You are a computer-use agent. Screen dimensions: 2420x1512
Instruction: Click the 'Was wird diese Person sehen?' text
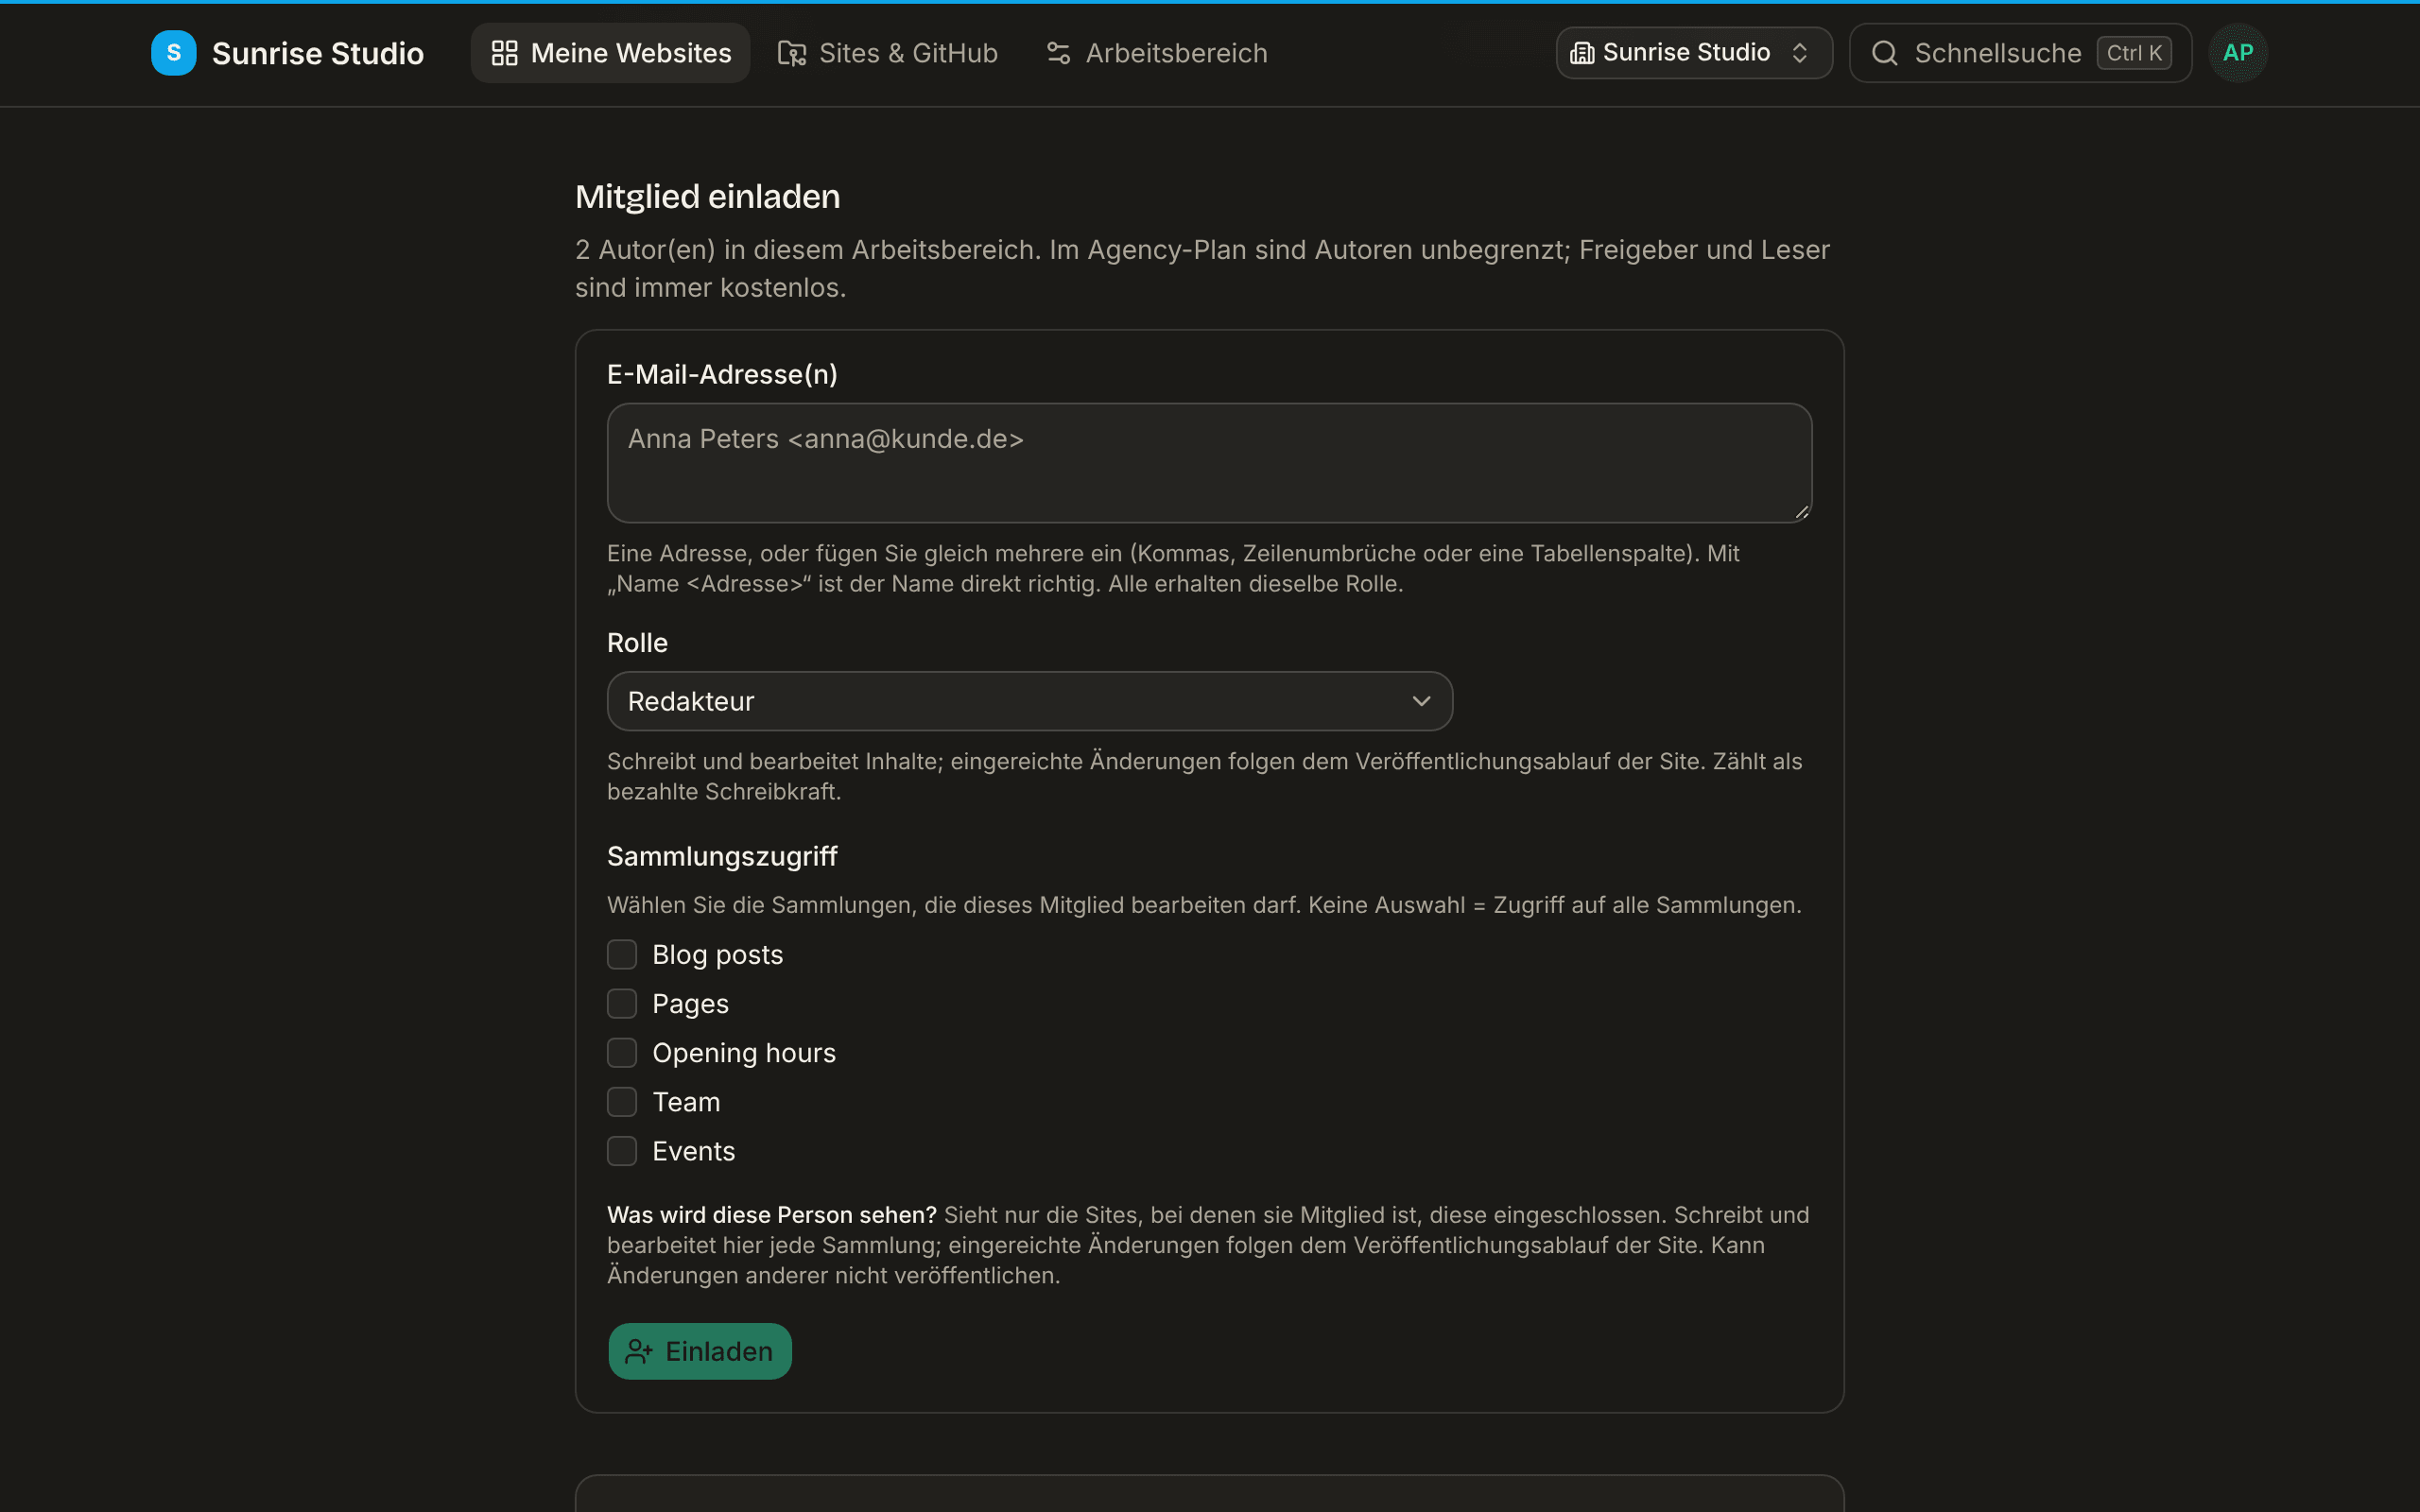coord(771,1215)
